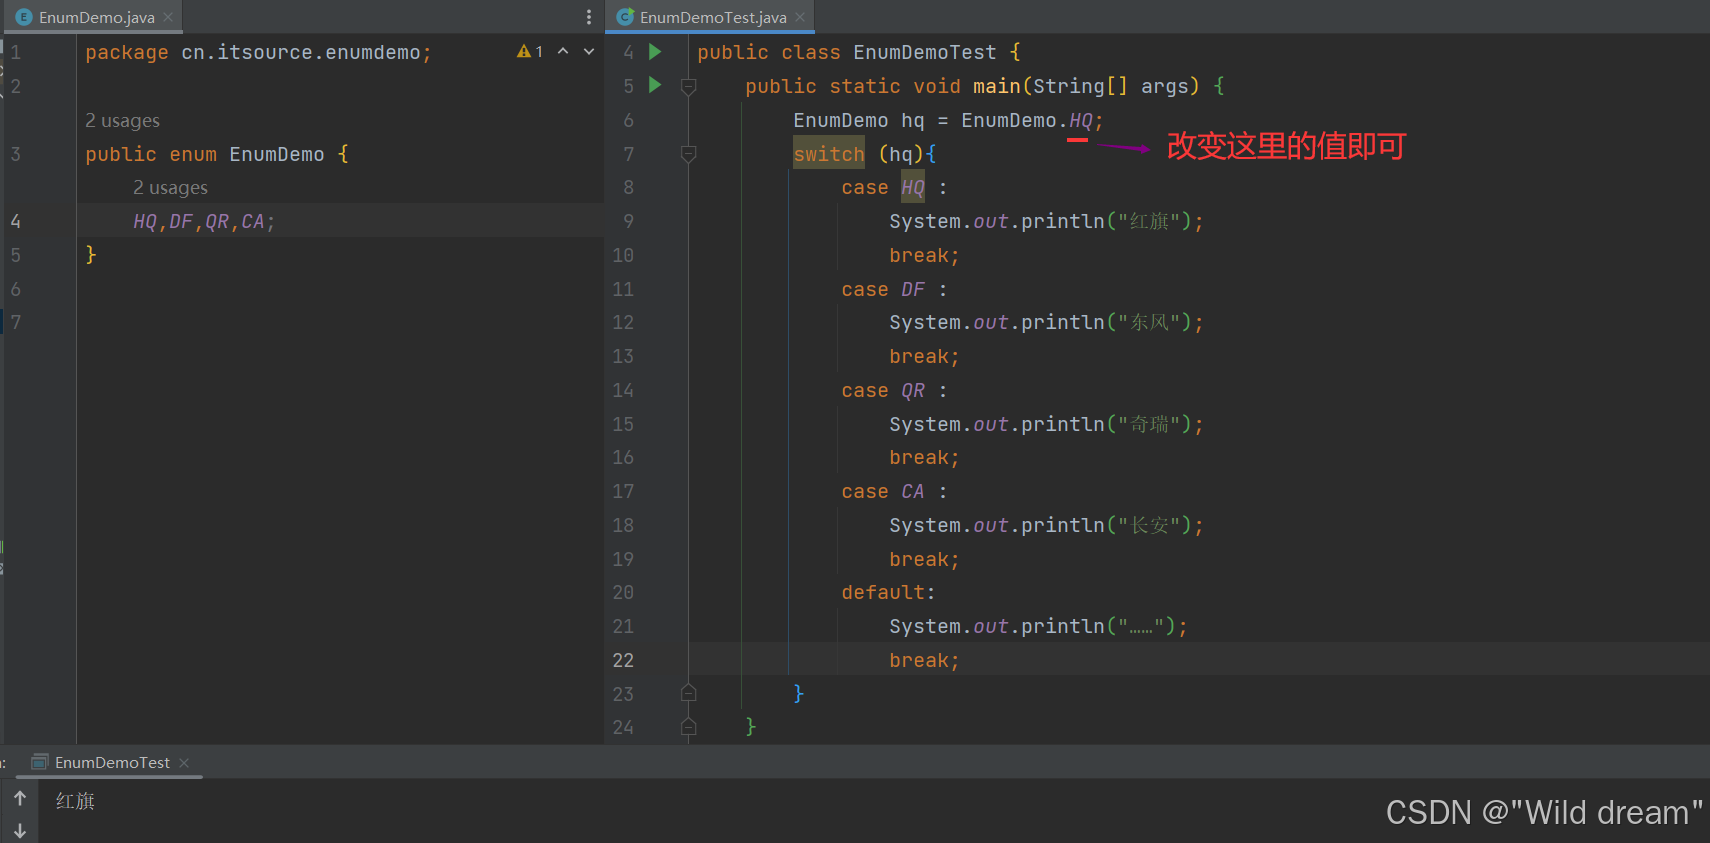Click the println("红旗") statement
This screenshot has width=1710, height=843.
pyautogui.click(x=1046, y=221)
